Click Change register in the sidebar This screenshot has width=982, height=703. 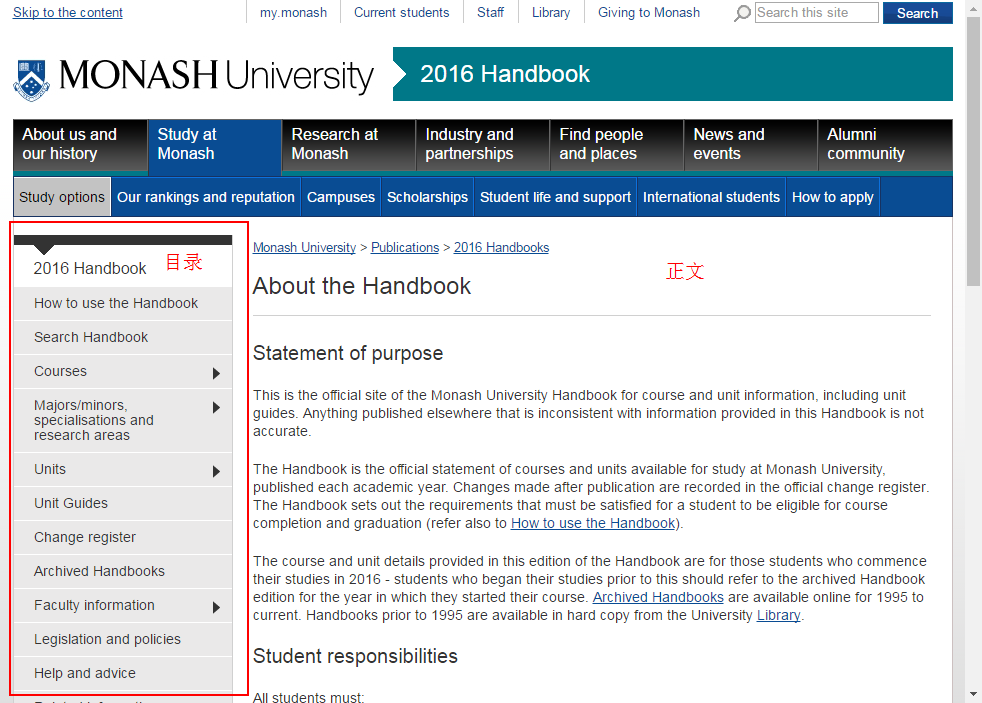coord(85,537)
